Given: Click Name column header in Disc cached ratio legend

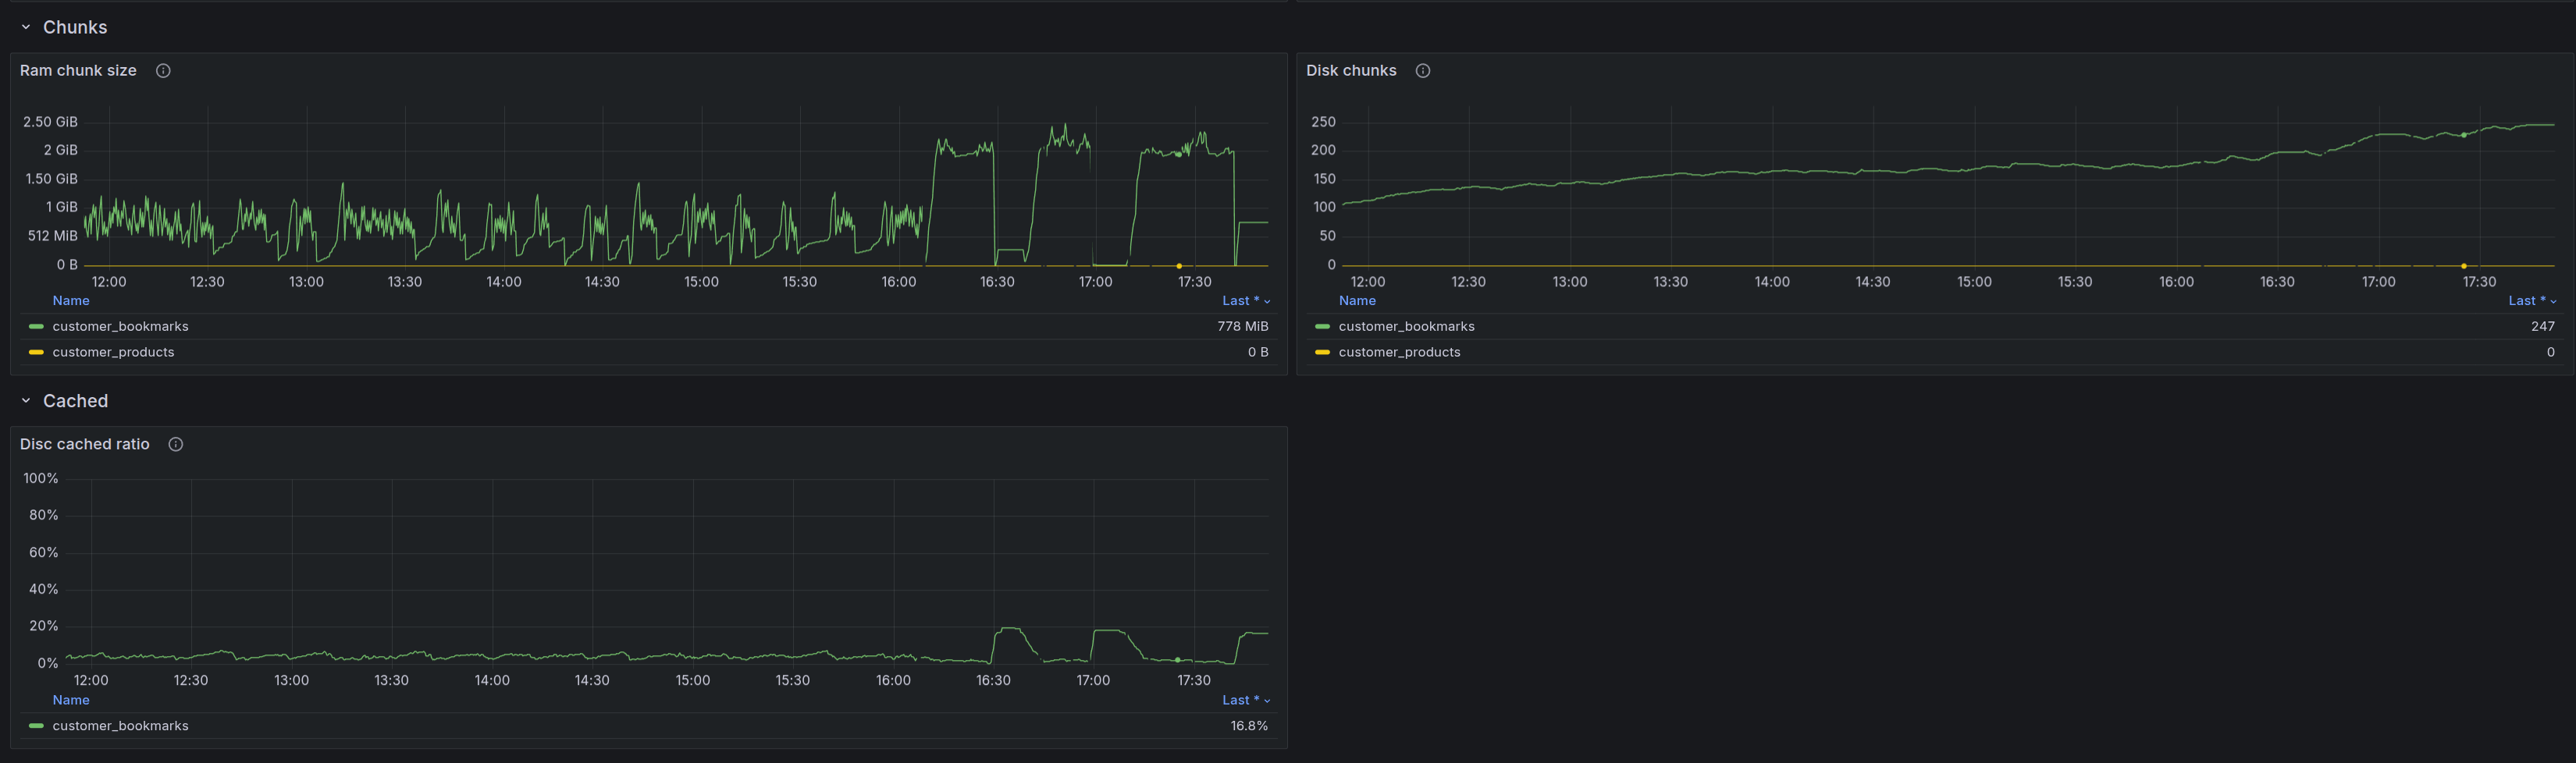Looking at the screenshot, I should point(71,700).
